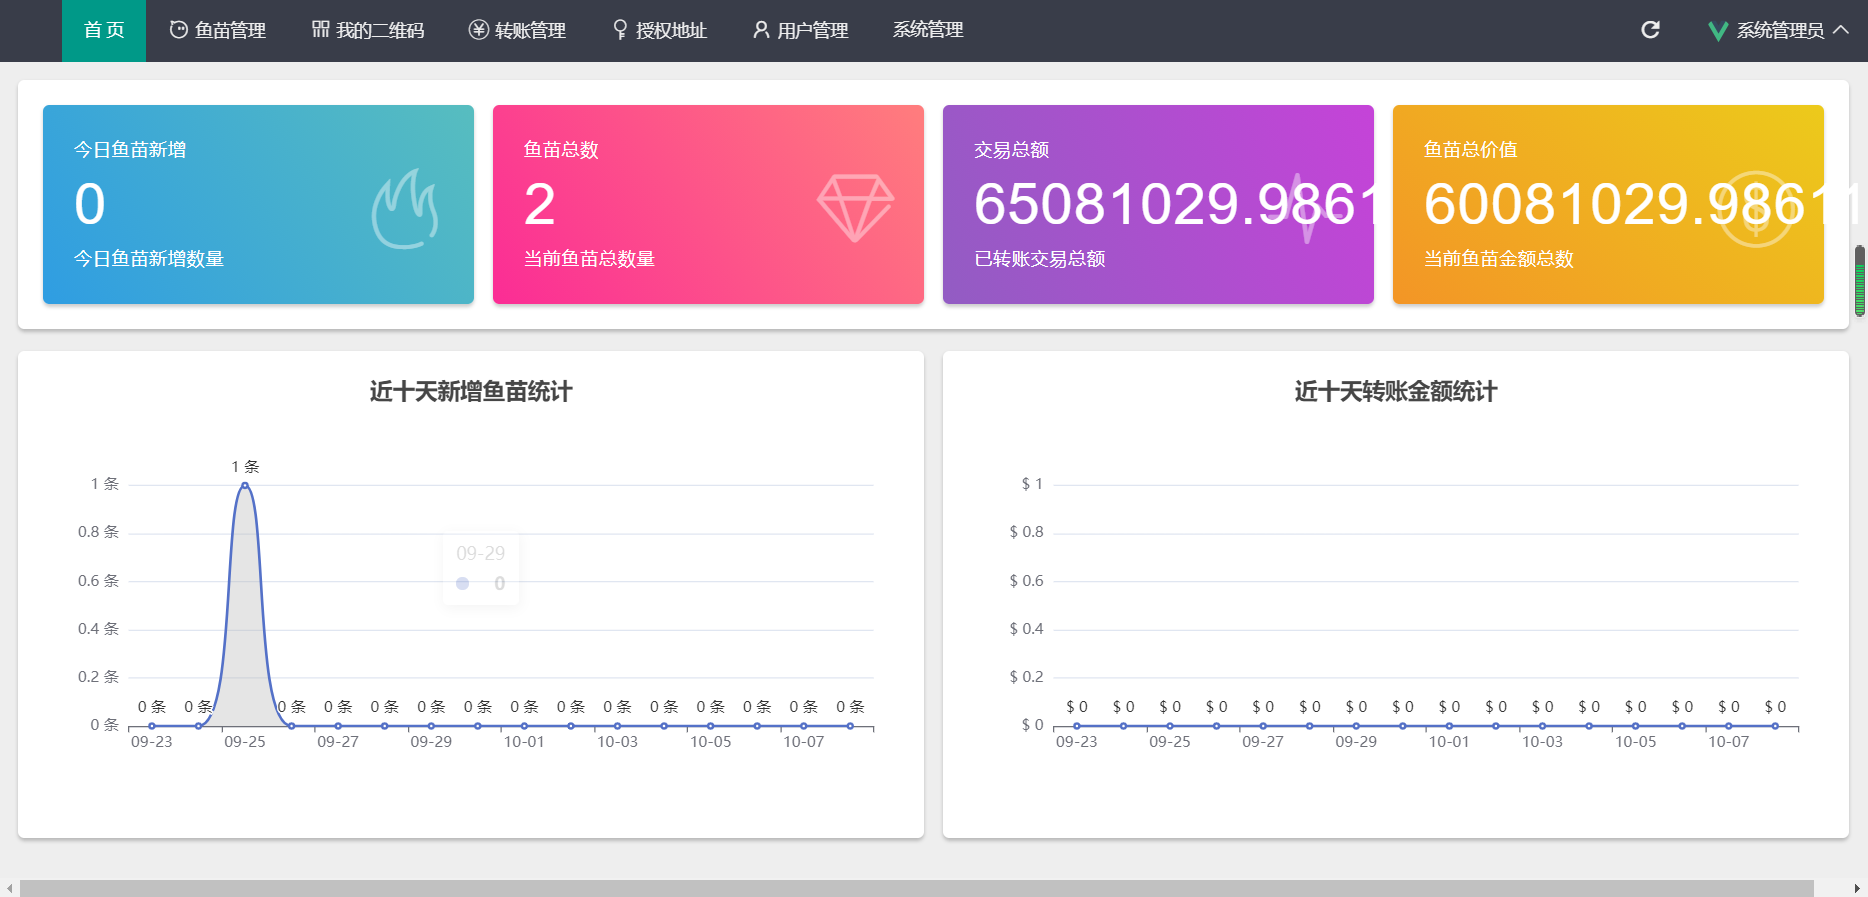The height and width of the screenshot is (897, 1868).
Task: Click the QR grid icon beside 我的二维码
Action: tap(320, 29)
